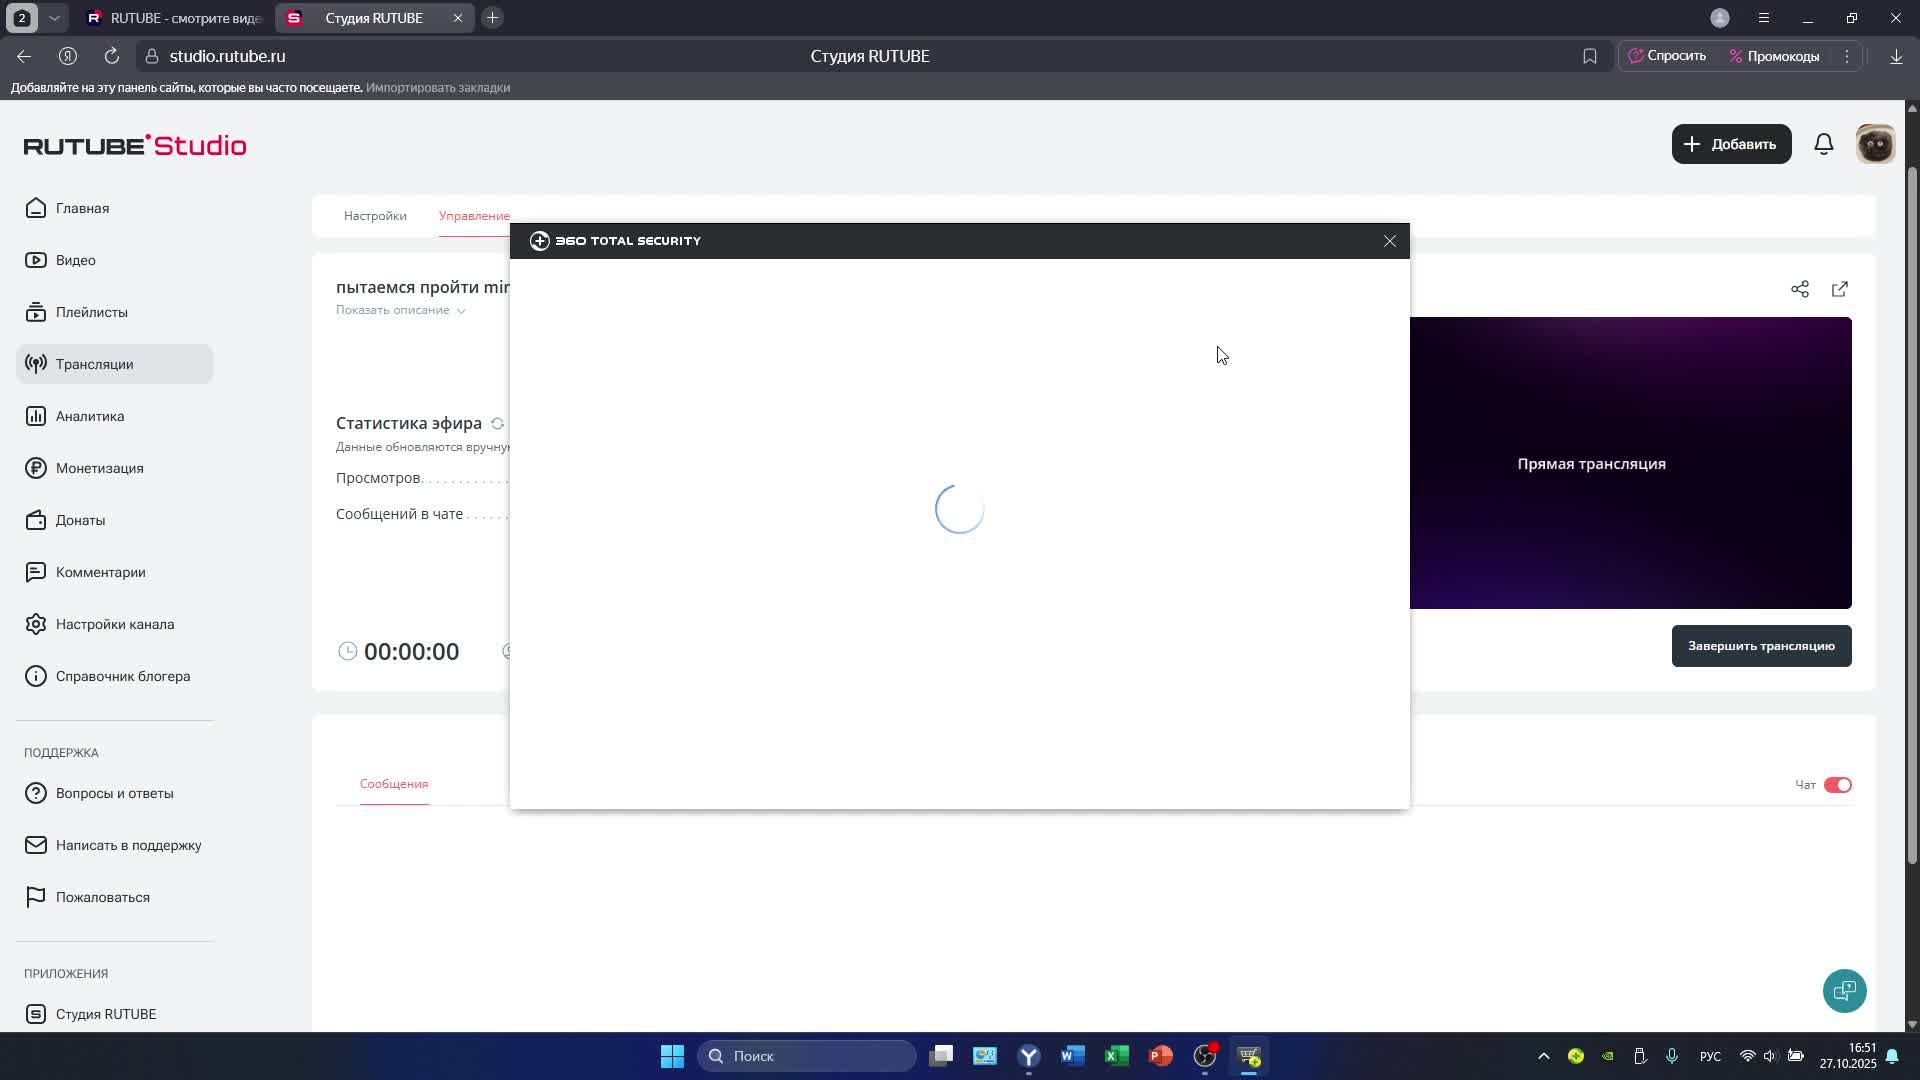Open Word from the Windows taskbar
Screen dimensions: 1920x1080
[x=1073, y=1056]
